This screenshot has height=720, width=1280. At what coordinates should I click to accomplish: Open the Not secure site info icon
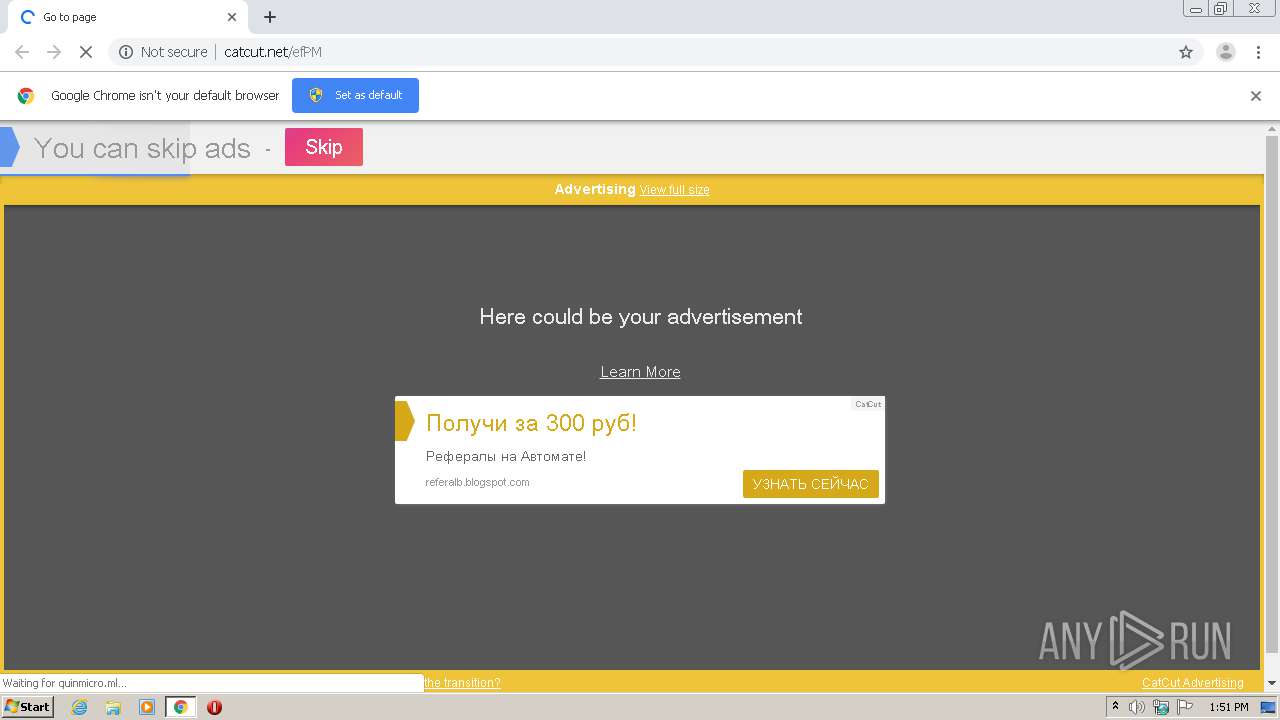tap(126, 52)
